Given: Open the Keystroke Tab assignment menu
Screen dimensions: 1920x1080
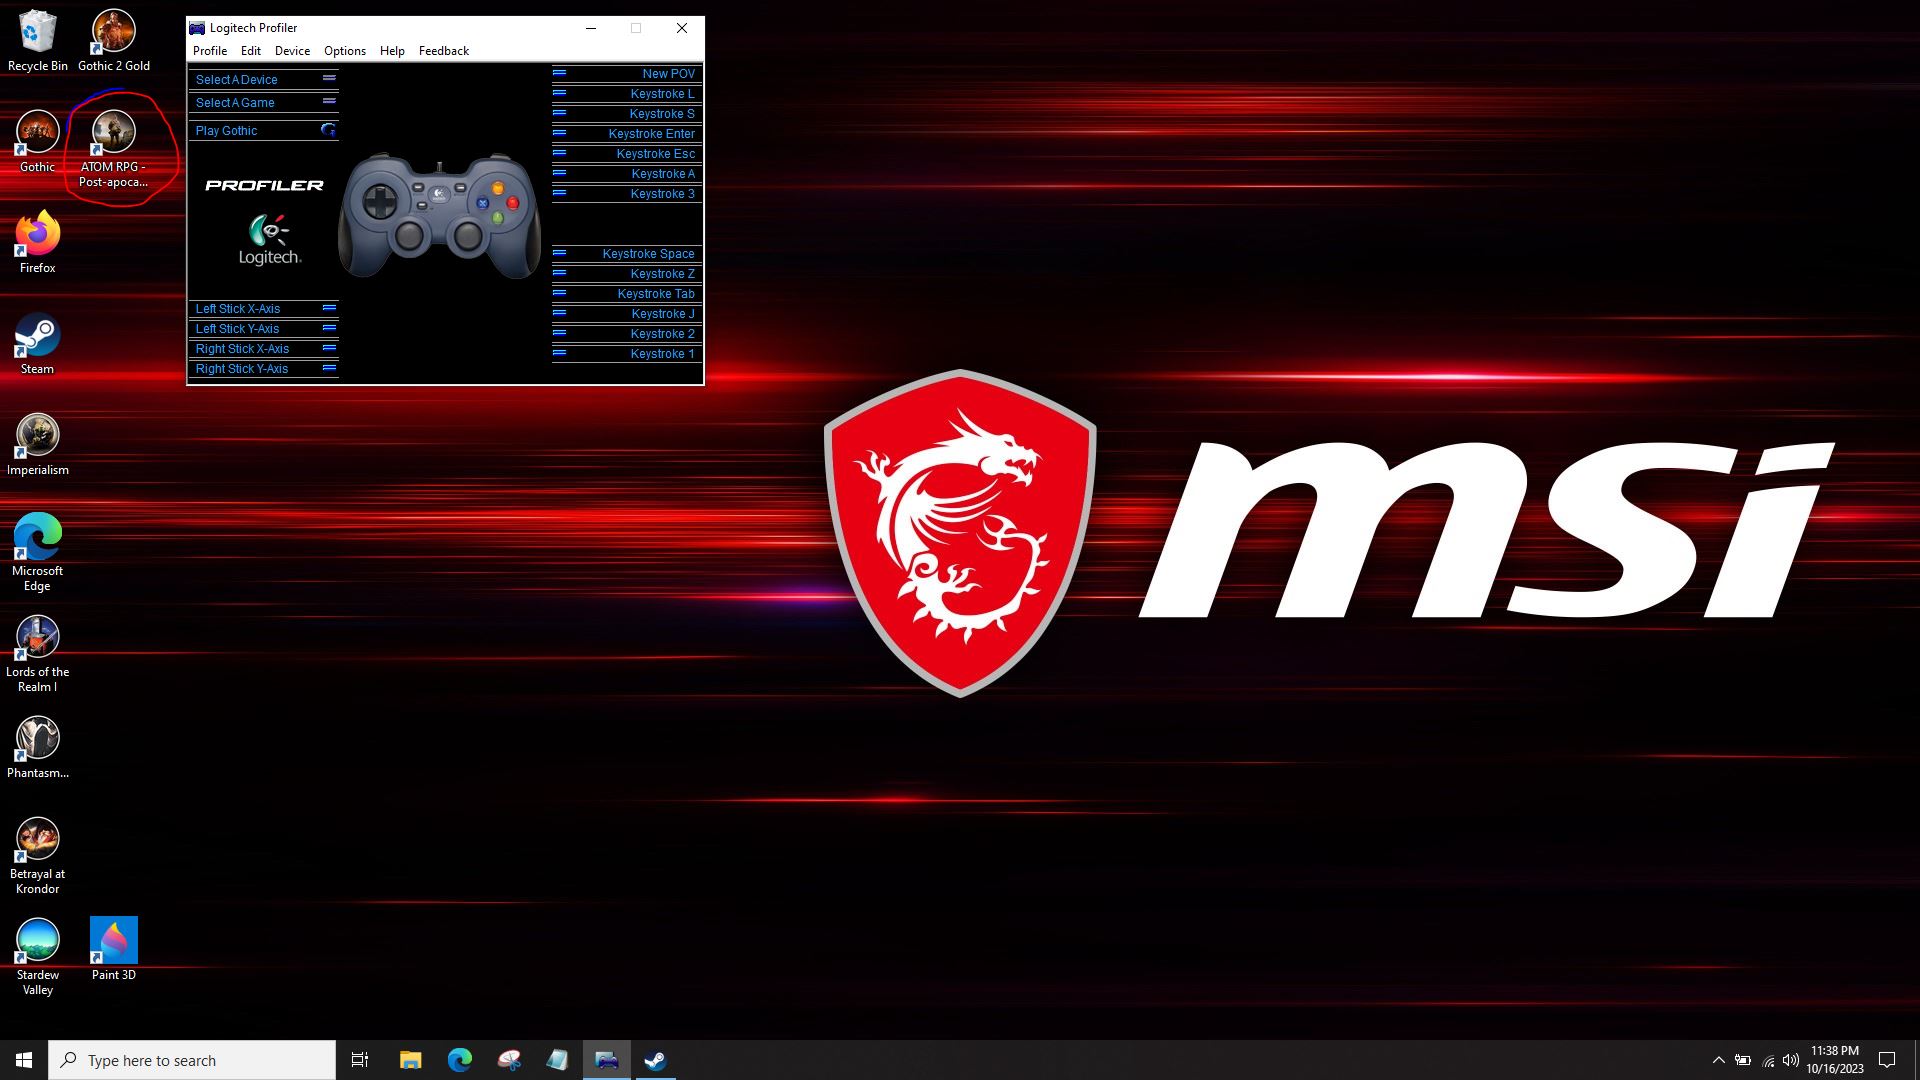Looking at the screenshot, I should [x=627, y=294].
